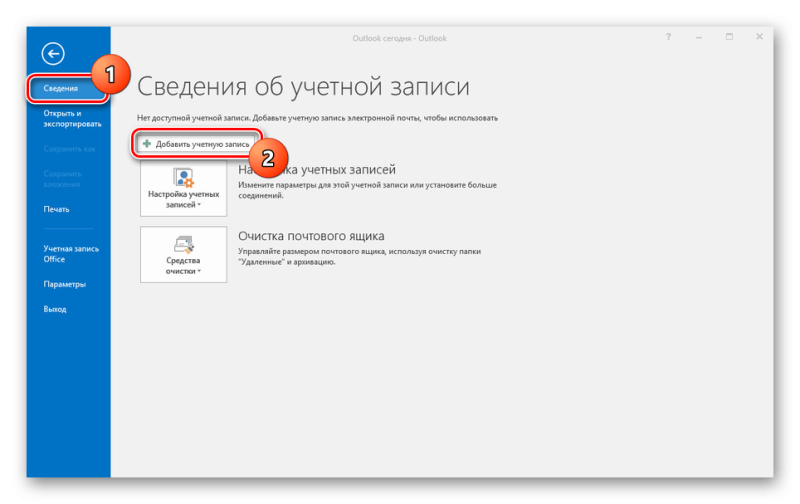800x504 pixels.
Task: Open Параметры from the sidebar
Action: 64,284
